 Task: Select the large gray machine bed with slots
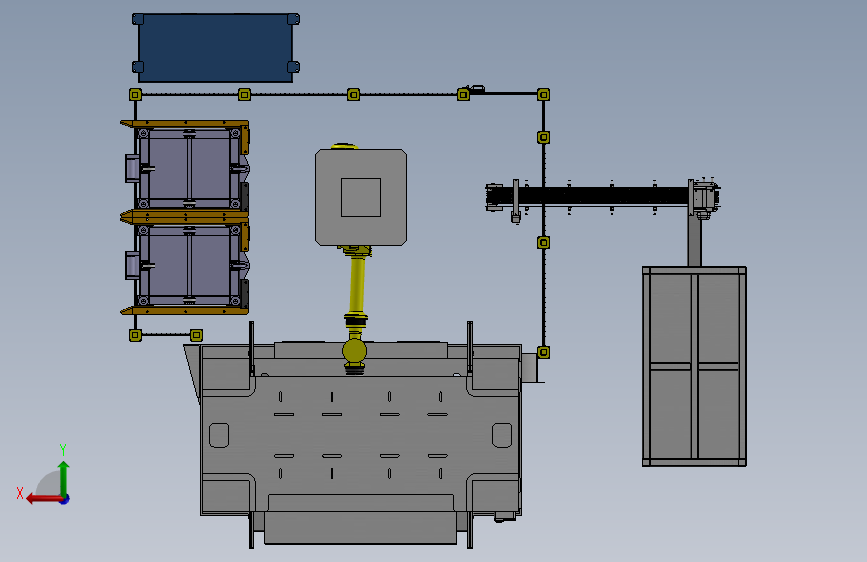click(x=361, y=437)
